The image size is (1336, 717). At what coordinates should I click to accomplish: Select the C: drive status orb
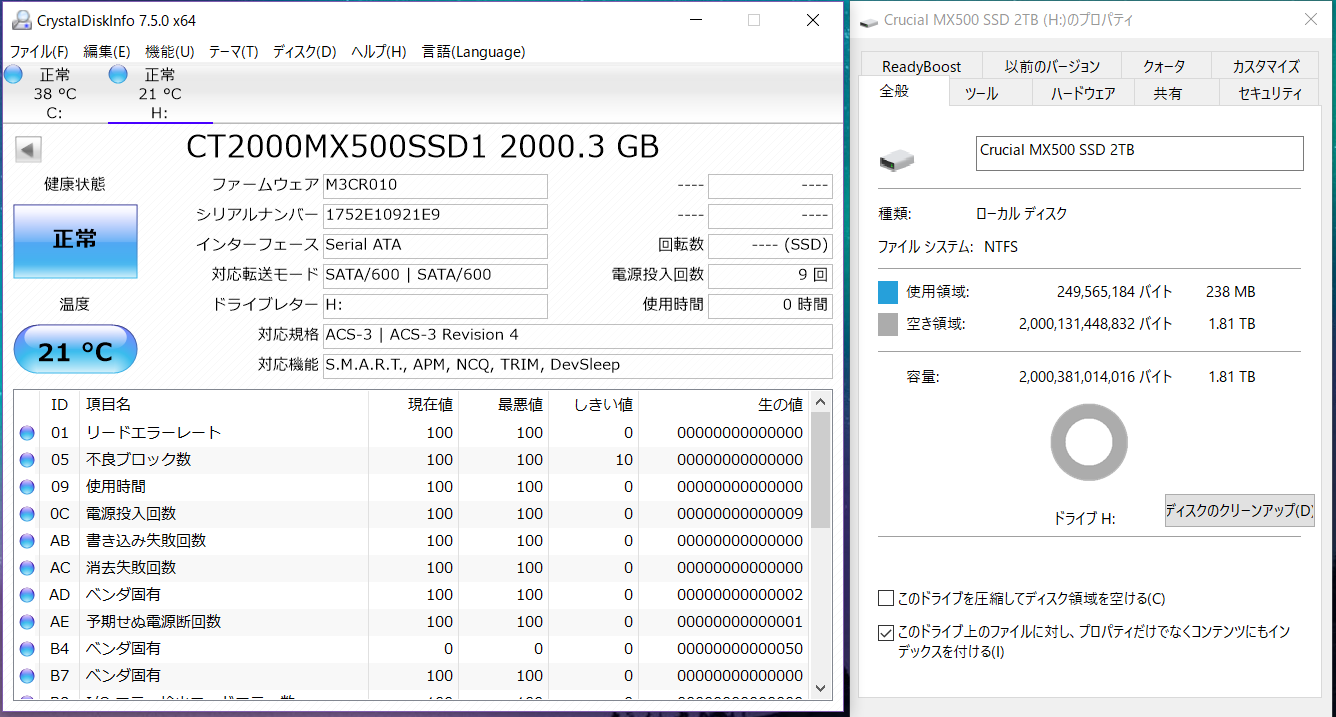[13, 74]
